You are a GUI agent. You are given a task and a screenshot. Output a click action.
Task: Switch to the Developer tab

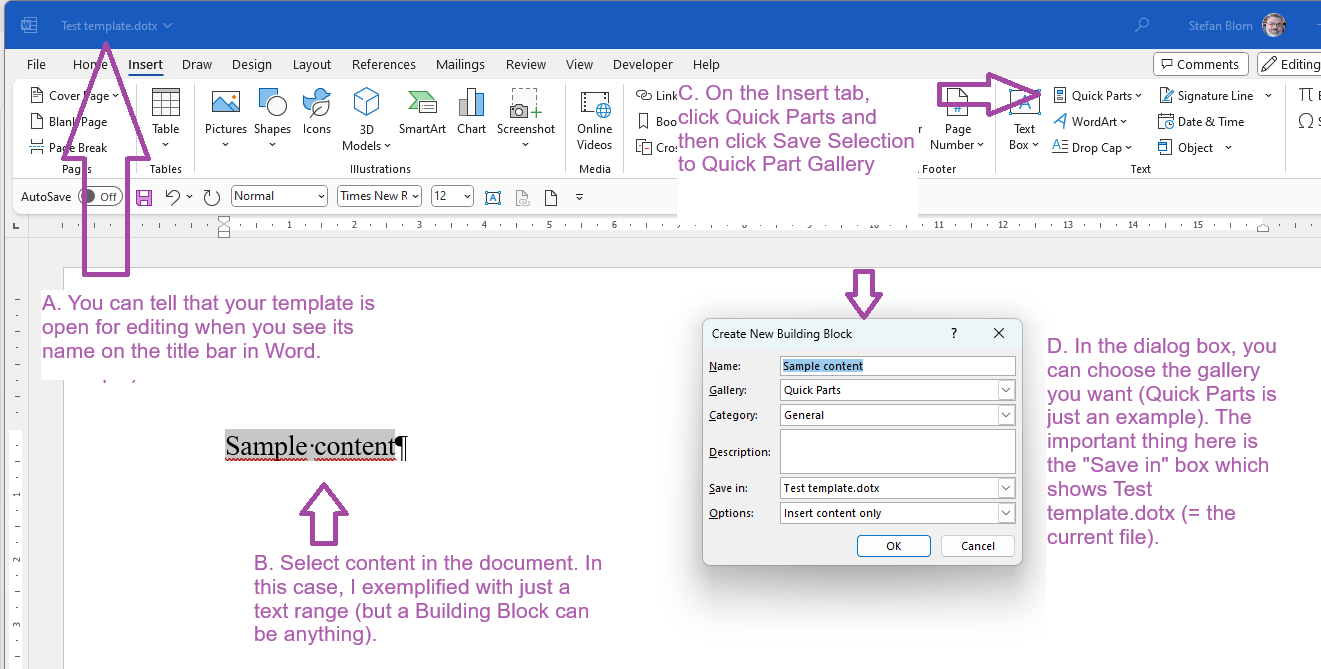click(x=643, y=64)
